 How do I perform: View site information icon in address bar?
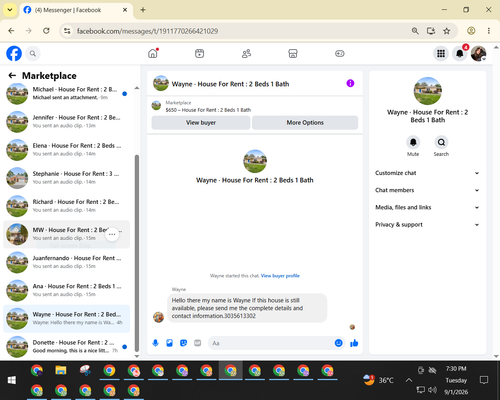click(x=67, y=31)
